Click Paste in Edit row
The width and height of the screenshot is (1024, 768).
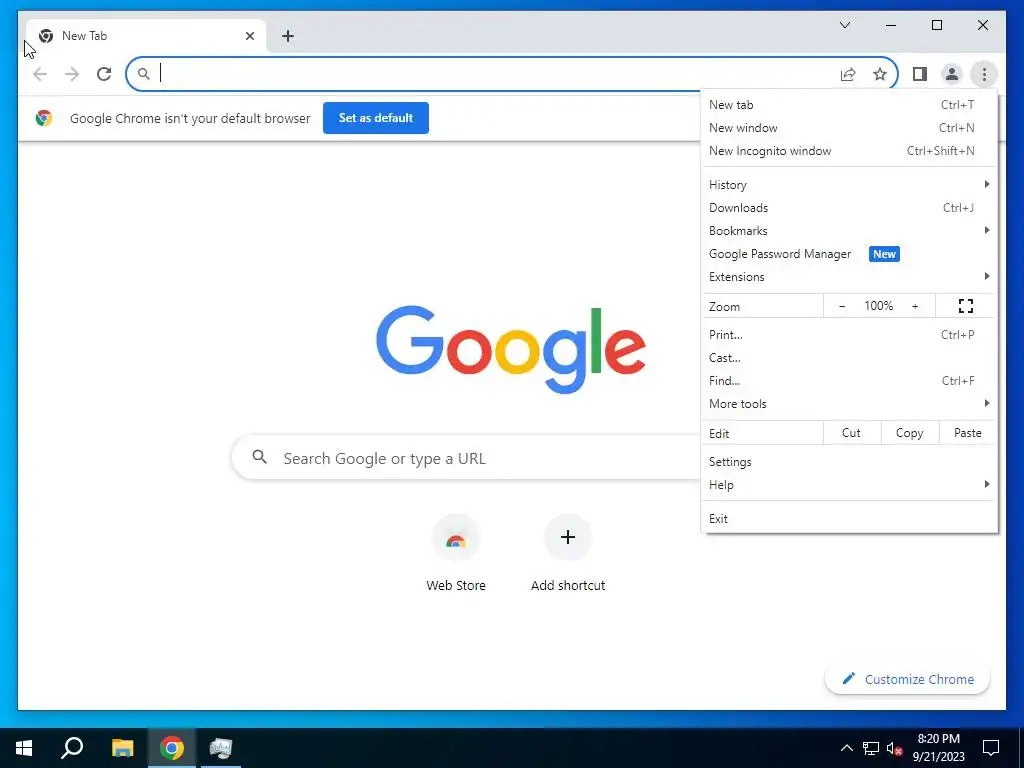968,433
